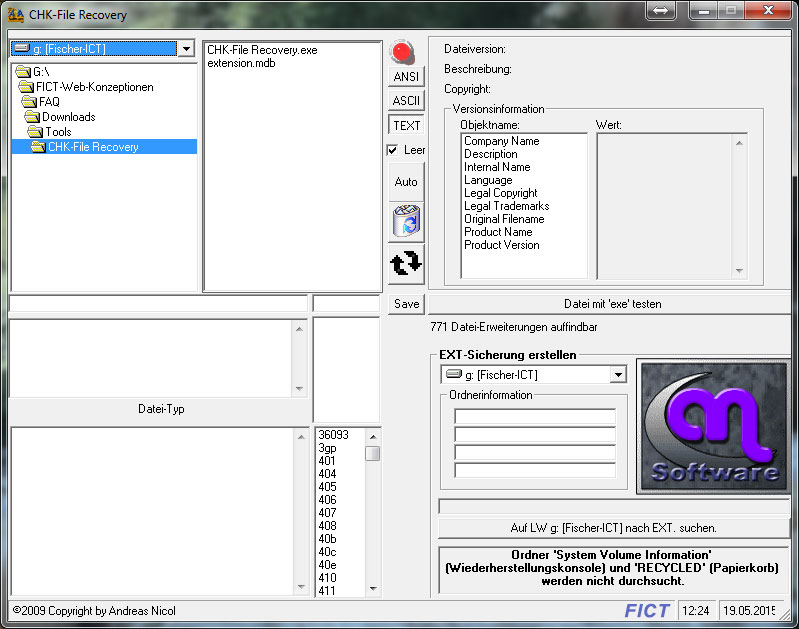The width and height of the screenshot is (799, 629).
Task: Select extension 411 in list
Action: pos(327,591)
